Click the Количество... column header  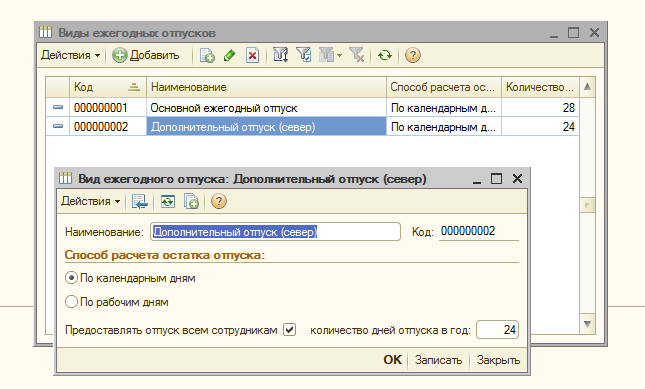pos(540,87)
